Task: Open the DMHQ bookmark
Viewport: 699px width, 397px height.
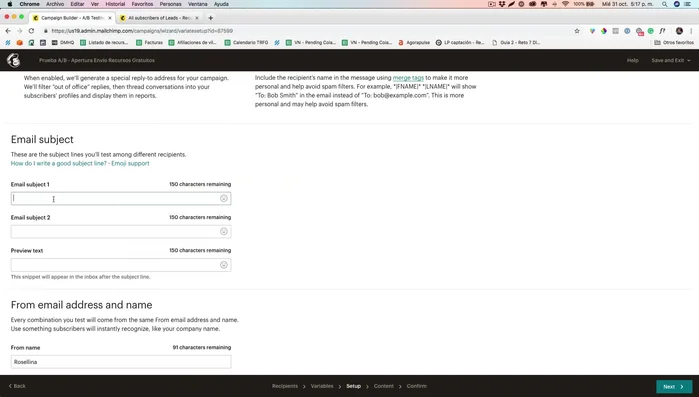Action: tap(63, 43)
